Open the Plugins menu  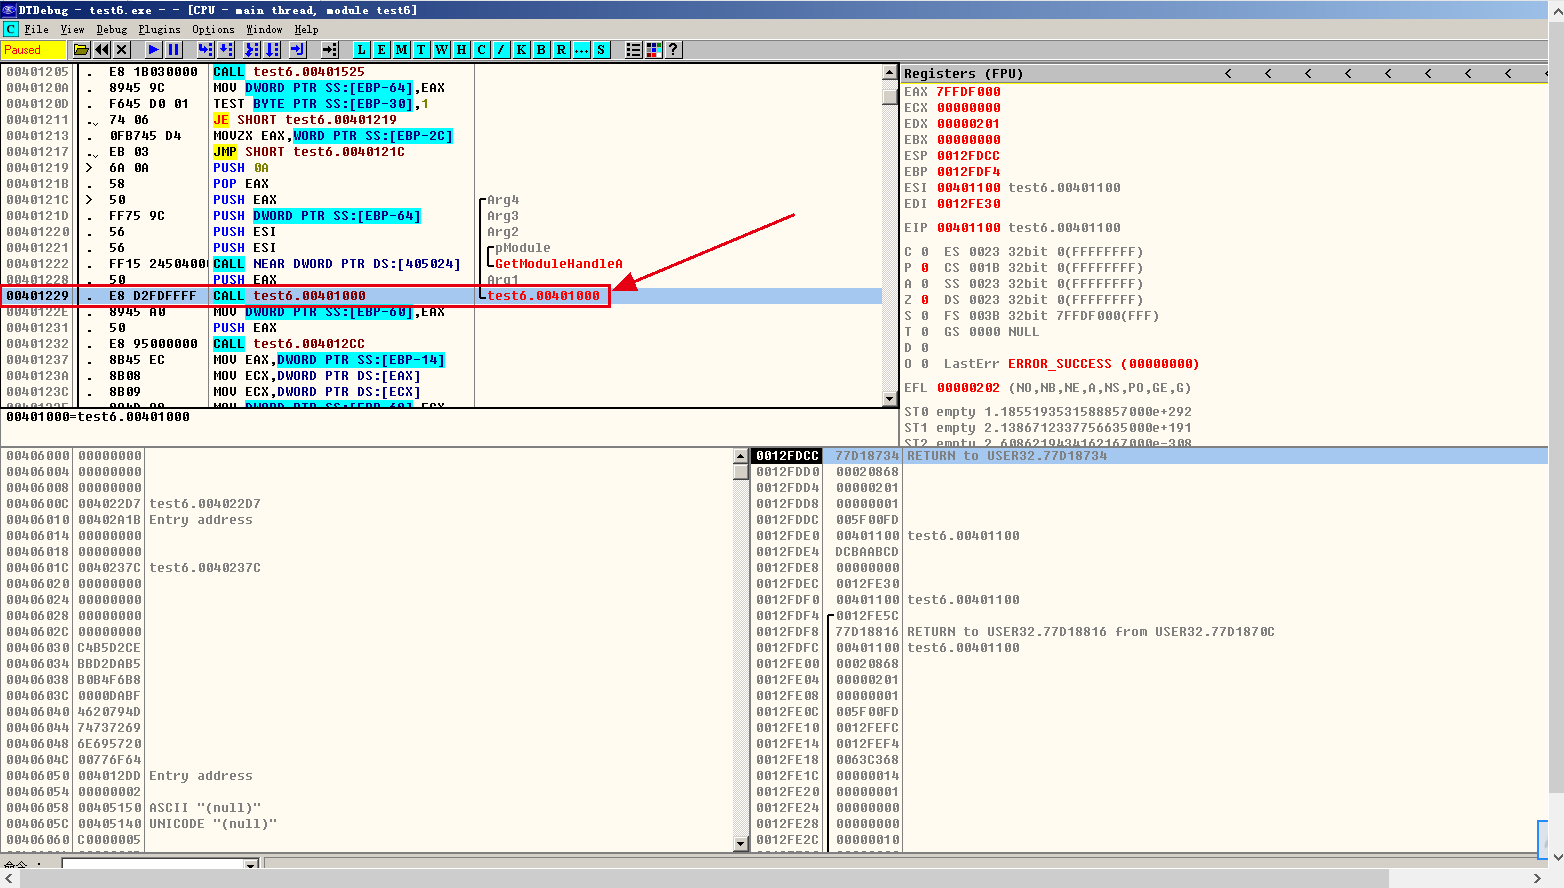(160, 29)
